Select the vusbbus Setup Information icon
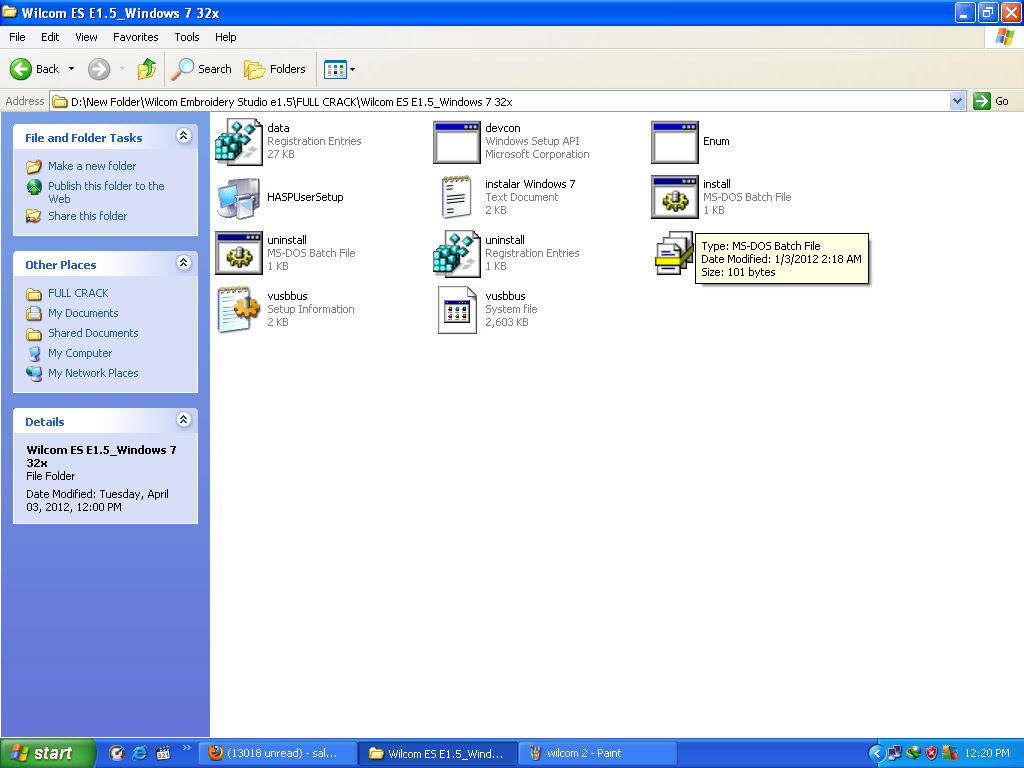The image size is (1024, 768). pyautogui.click(x=238, y=309)
